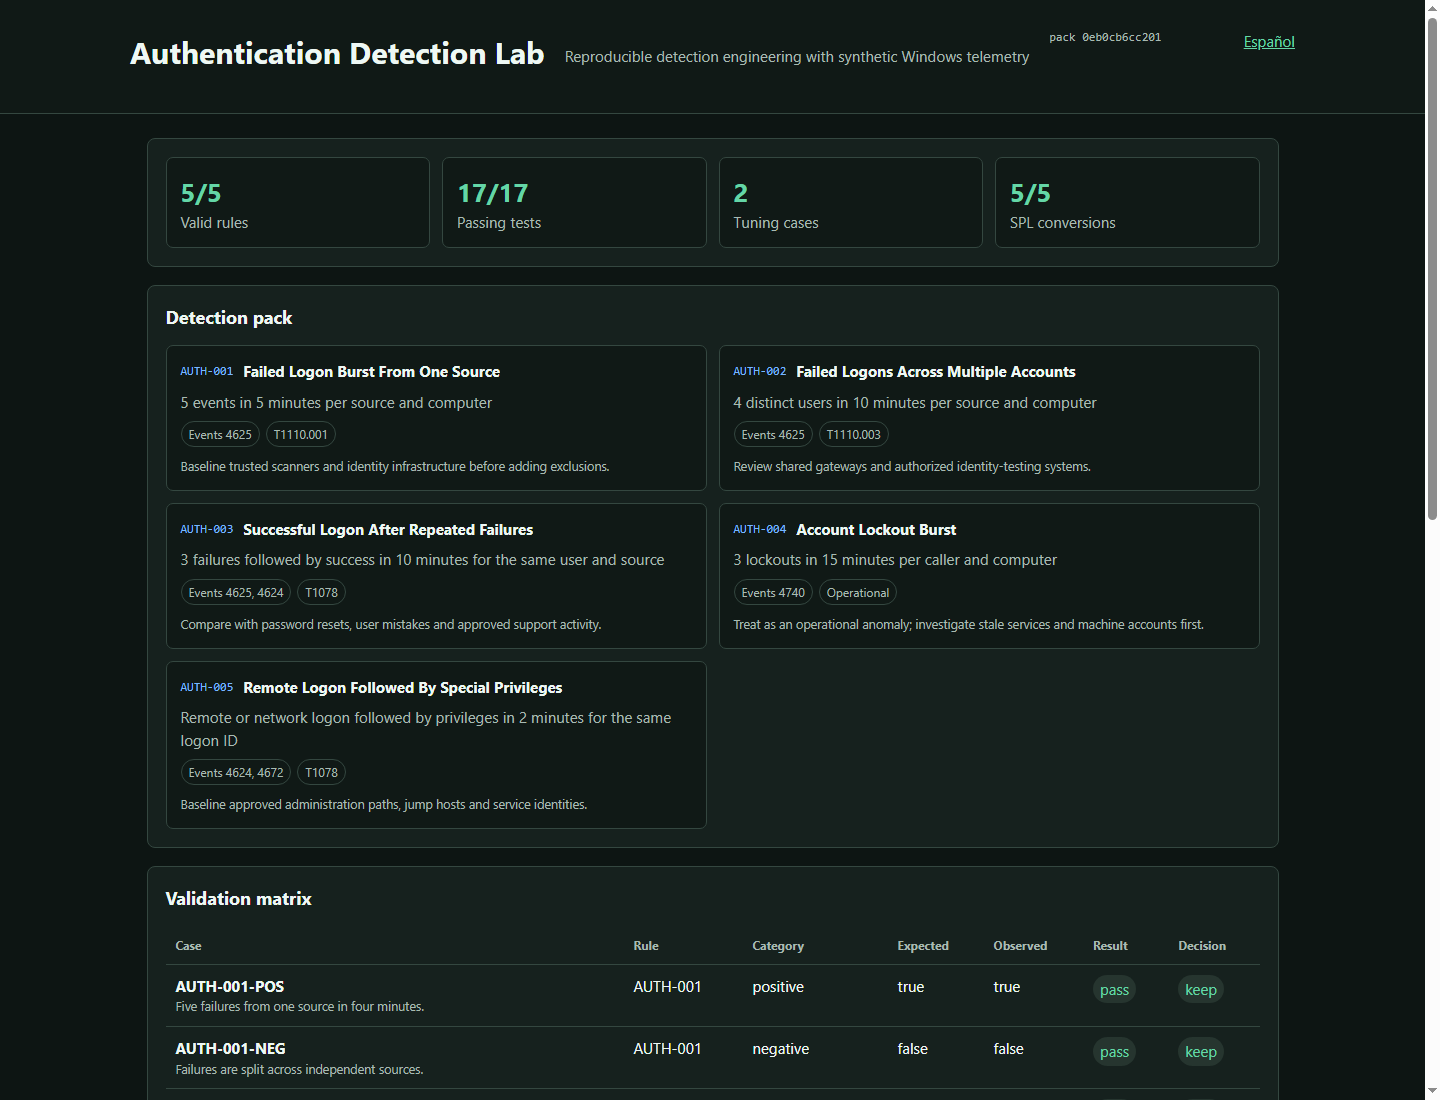Select the pack 0eb0cb6cc201 identifier
Image resolution: width=1440 pixels, height=1100 pixels.
point(1105,37)
